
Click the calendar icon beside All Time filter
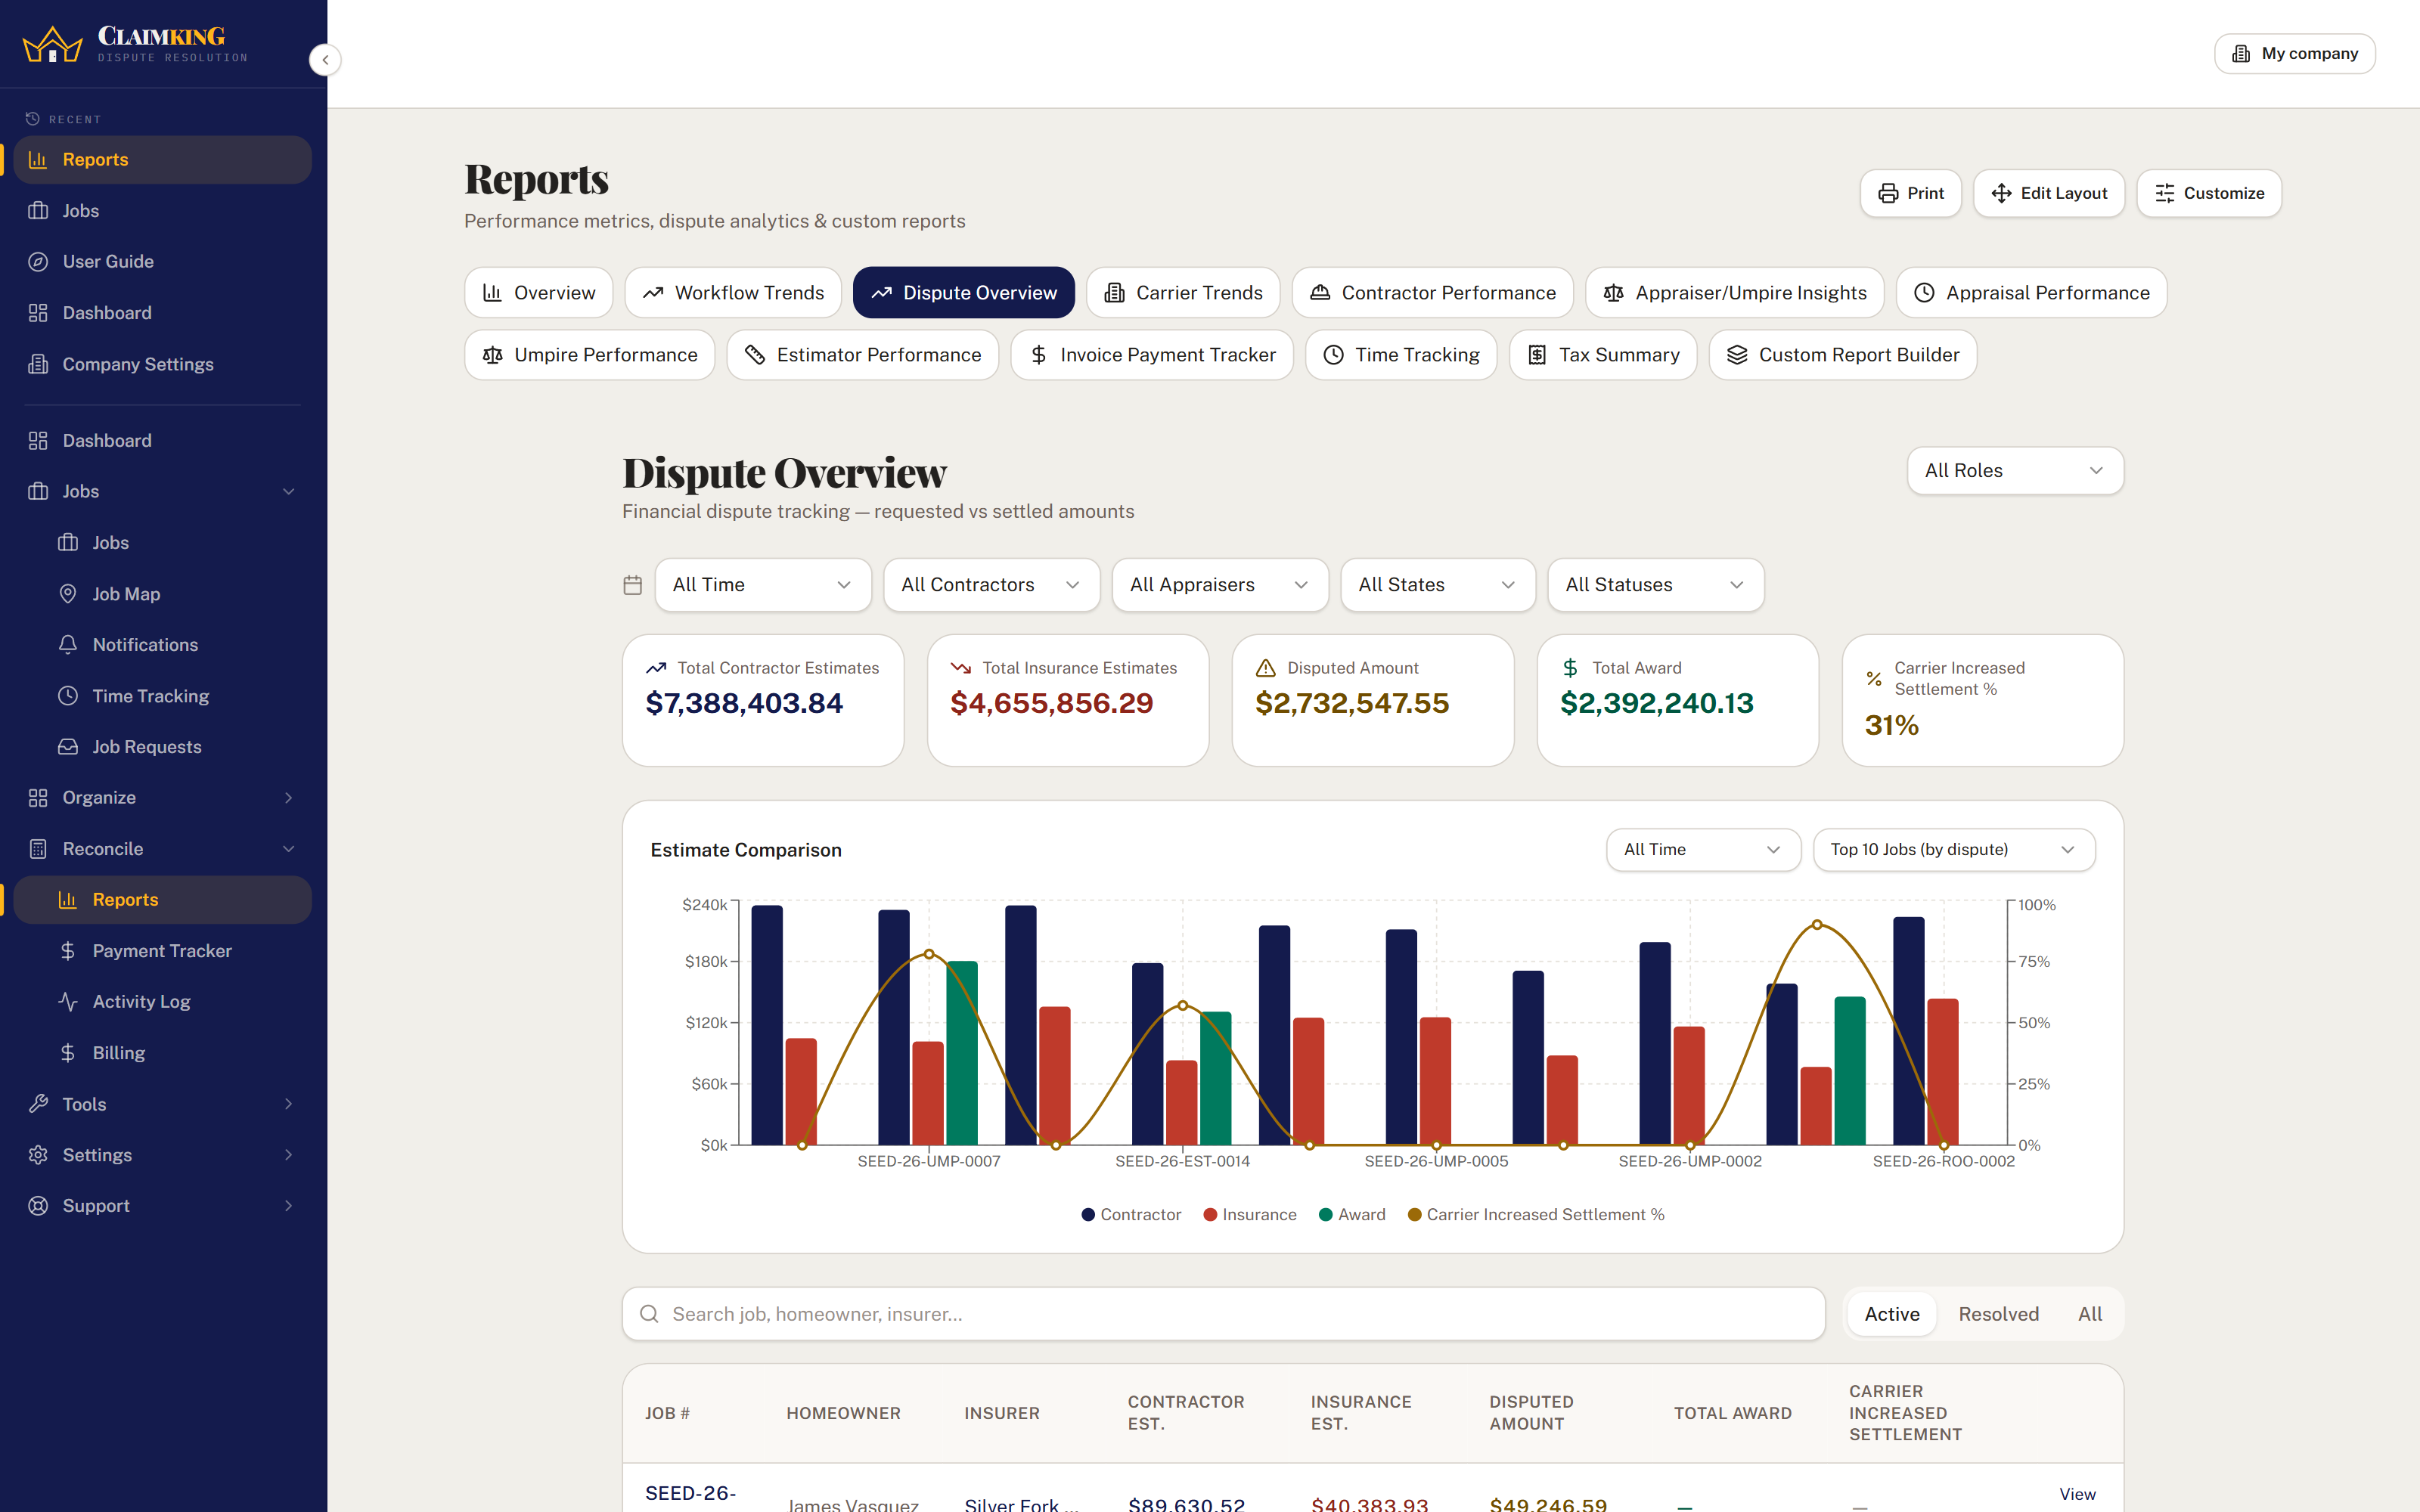[633, 585]
